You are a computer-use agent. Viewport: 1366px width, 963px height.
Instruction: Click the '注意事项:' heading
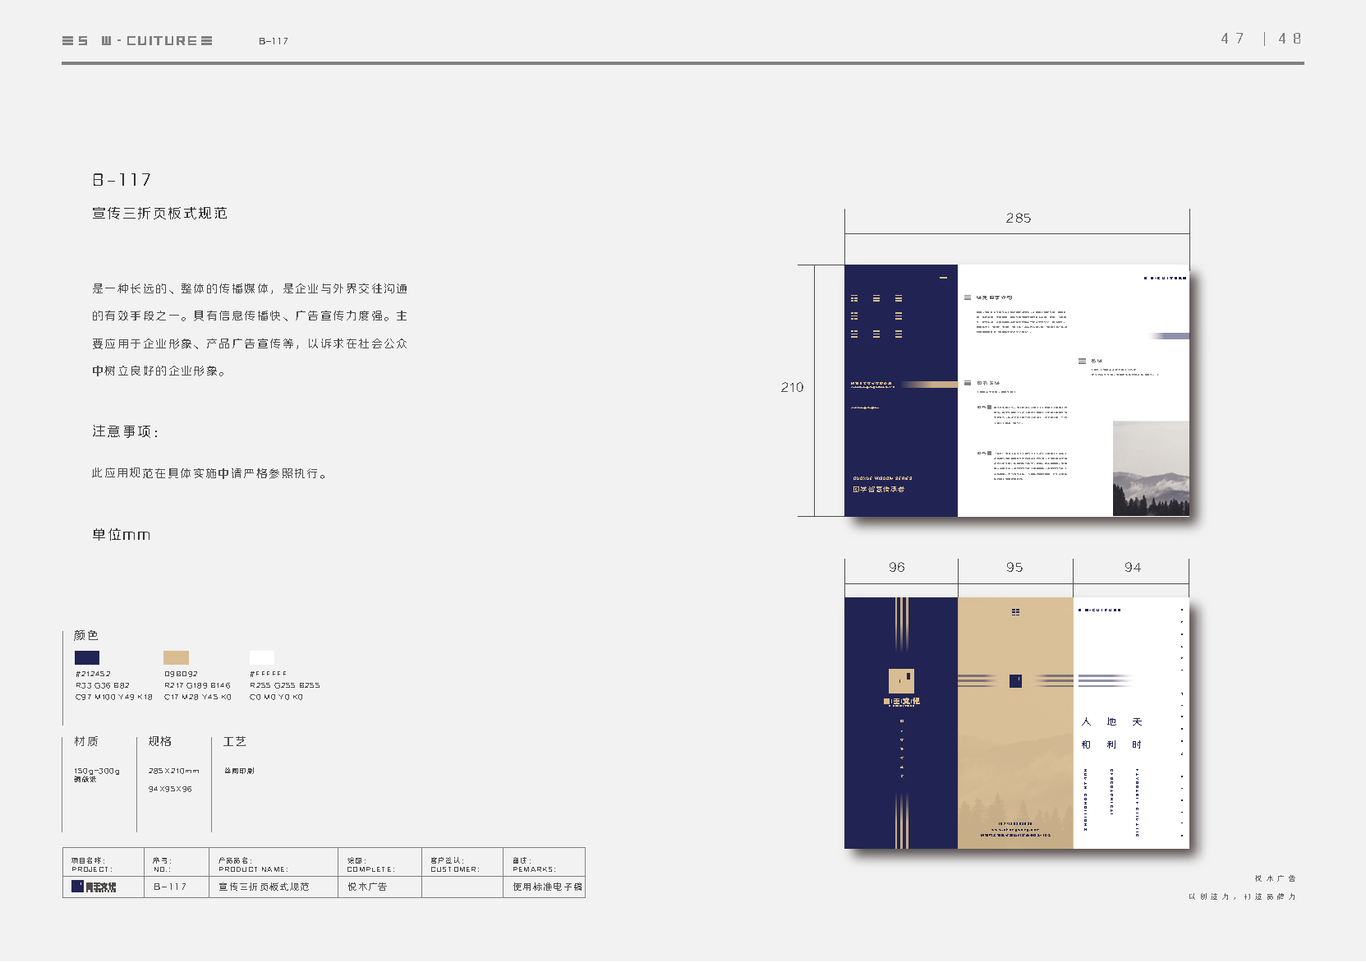tap(126, 432)
